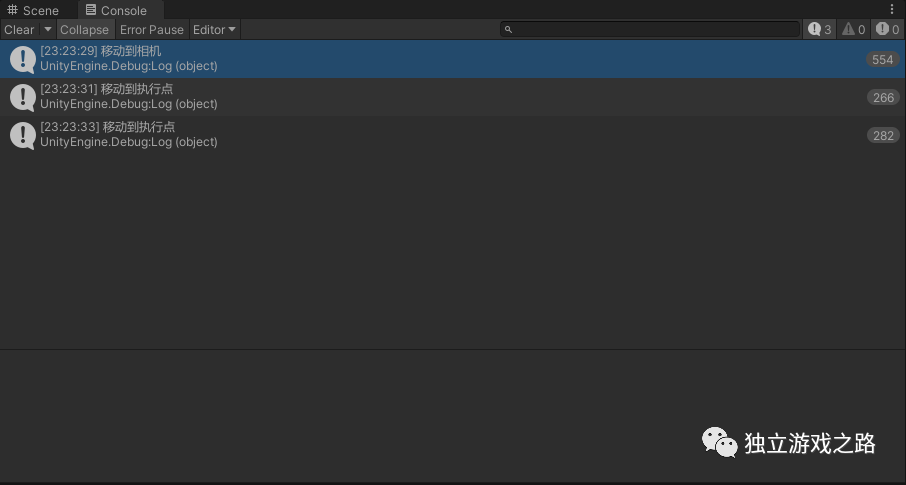Open the Editor dropdown
Viewport: 906px width, 485px height.
[214, 29]
